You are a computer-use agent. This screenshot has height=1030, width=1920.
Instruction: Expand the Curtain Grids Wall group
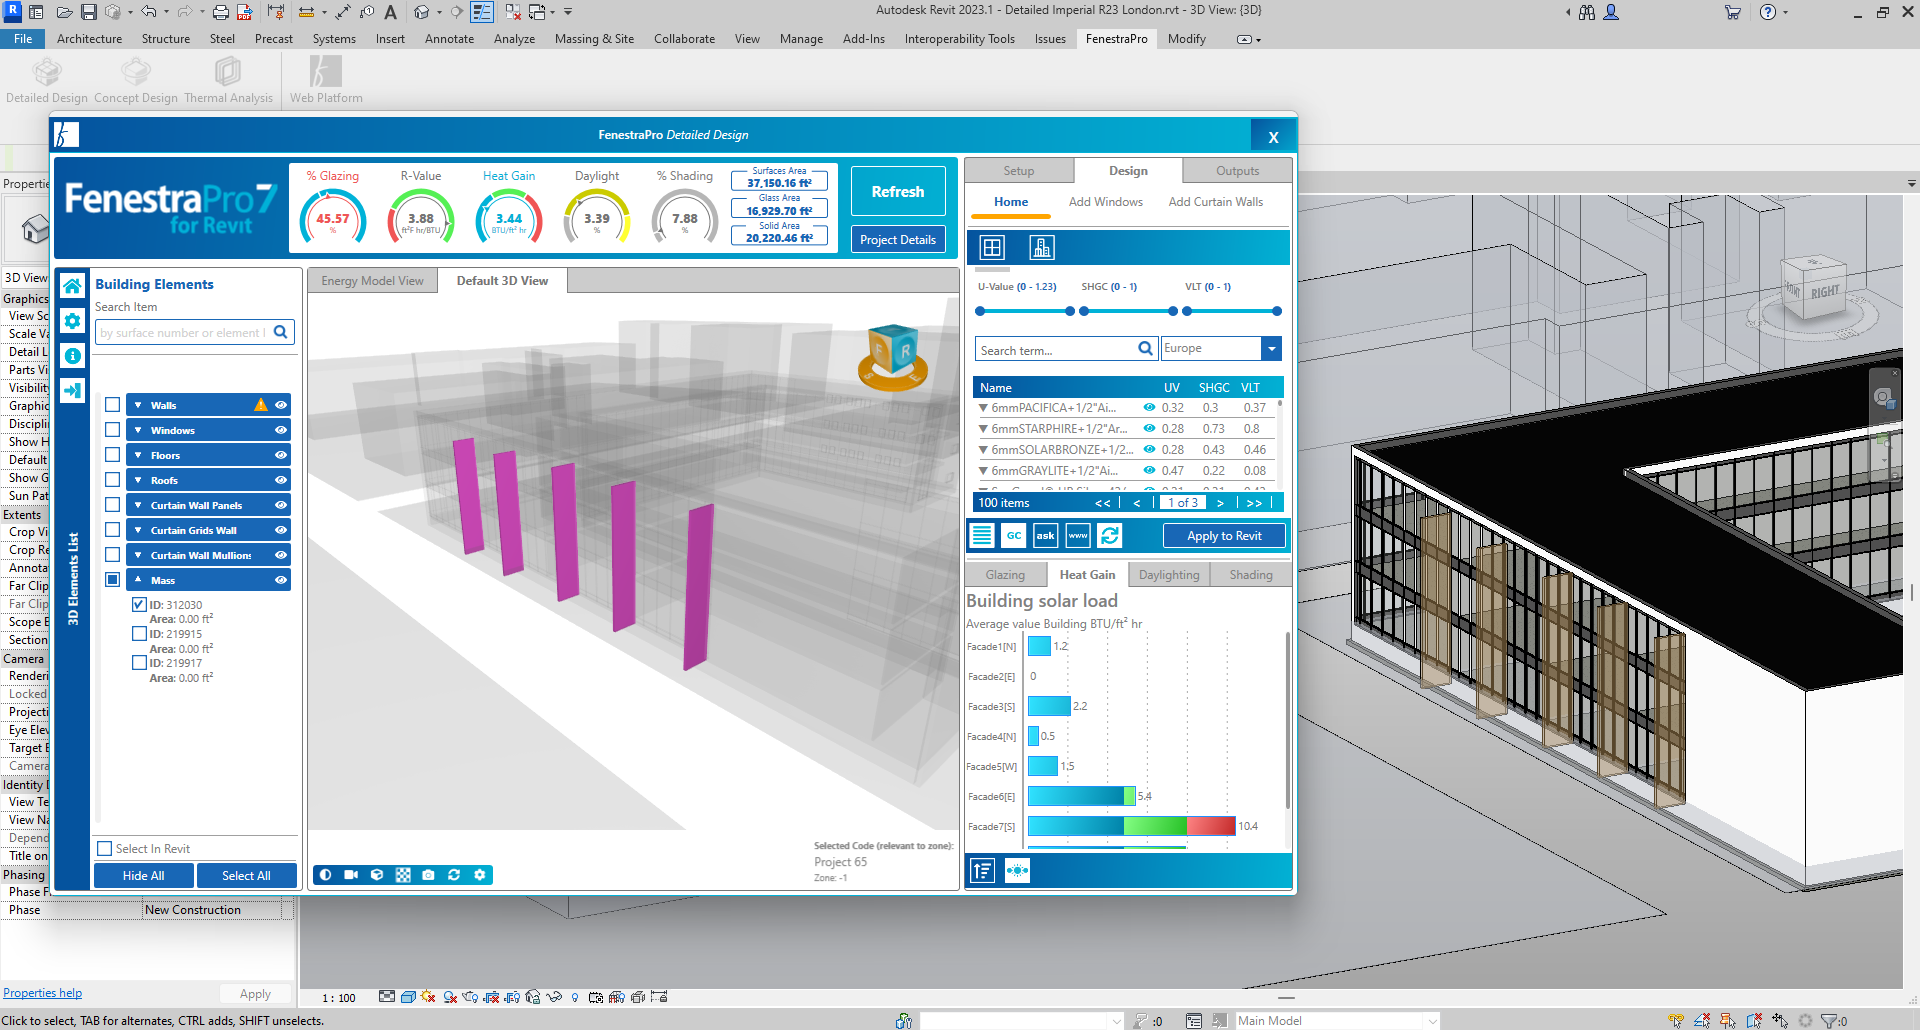click(138, 530)
